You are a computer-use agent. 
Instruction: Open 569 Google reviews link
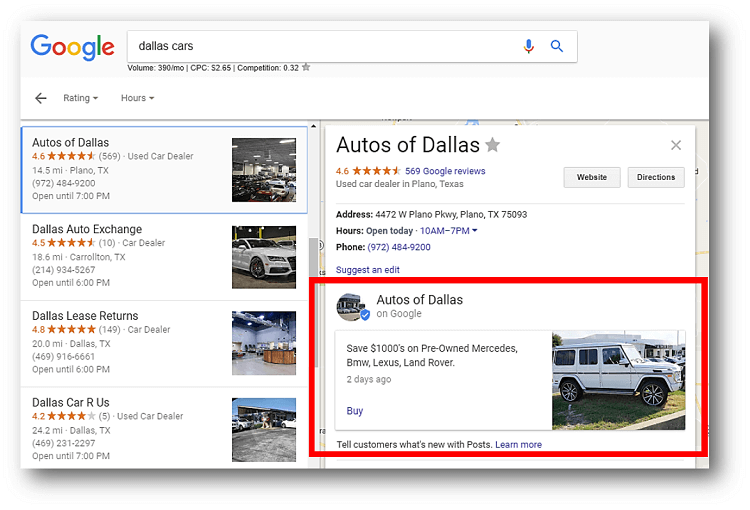pyautogui.click(x=445, y=171)
